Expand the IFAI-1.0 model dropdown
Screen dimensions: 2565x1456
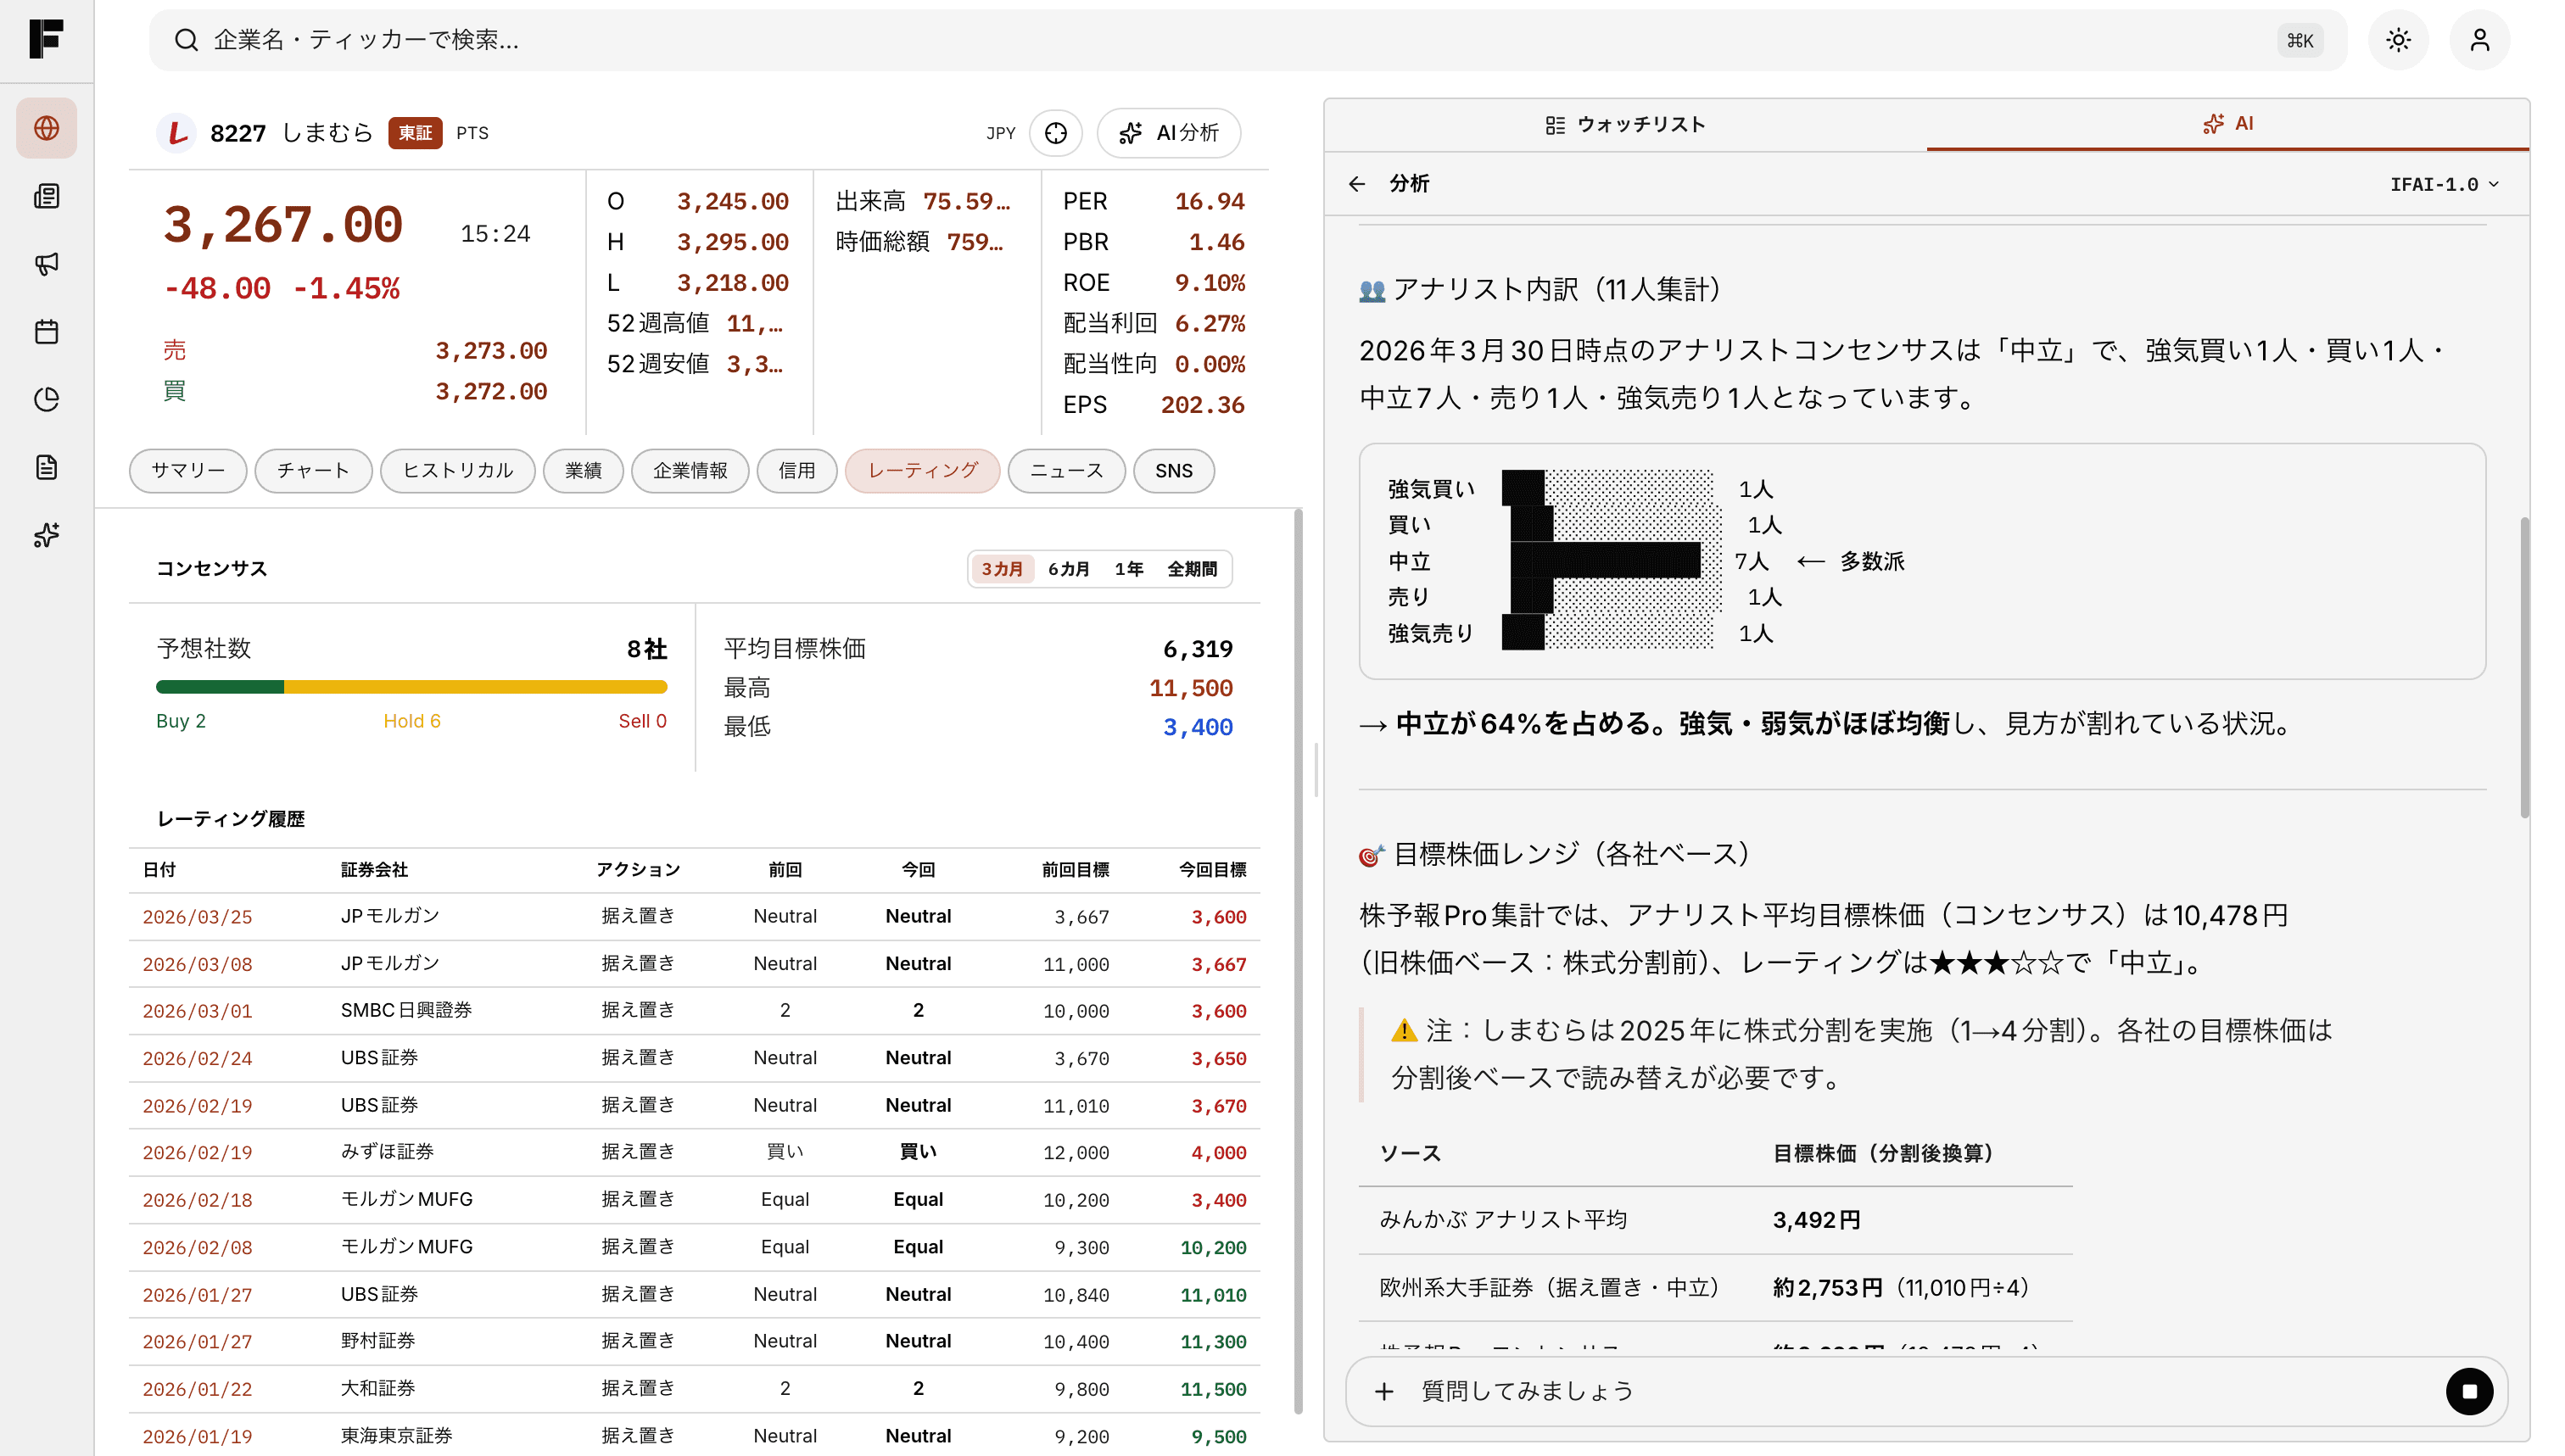[x=2444, y=184]
